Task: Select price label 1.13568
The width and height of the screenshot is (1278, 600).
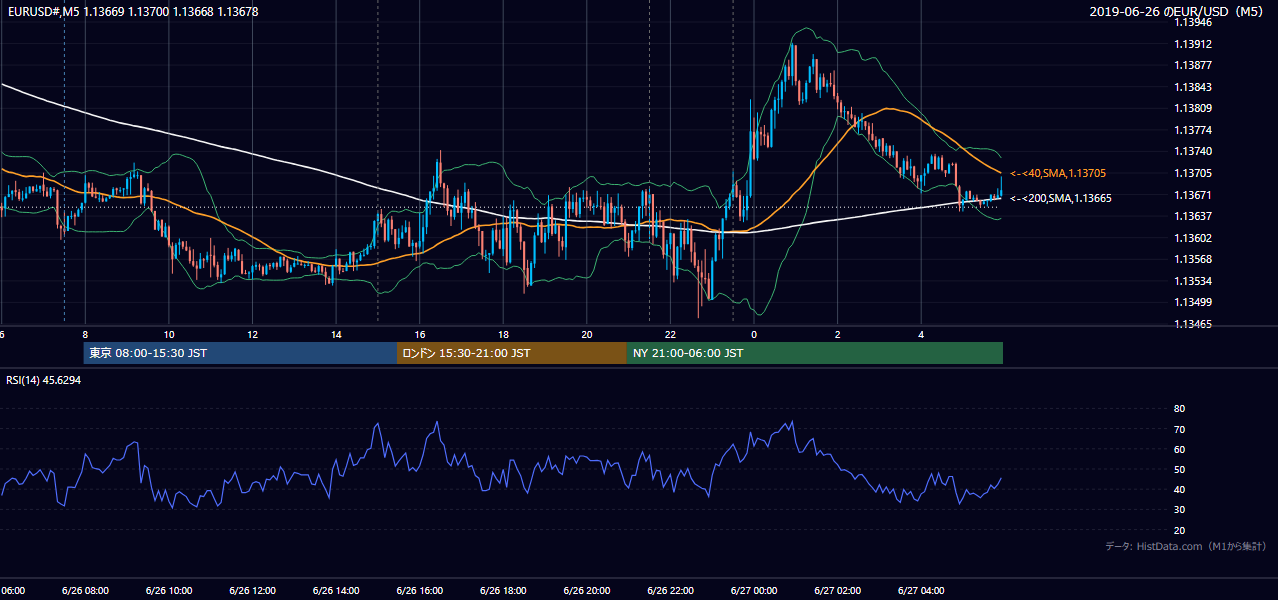Action: 1192,259
